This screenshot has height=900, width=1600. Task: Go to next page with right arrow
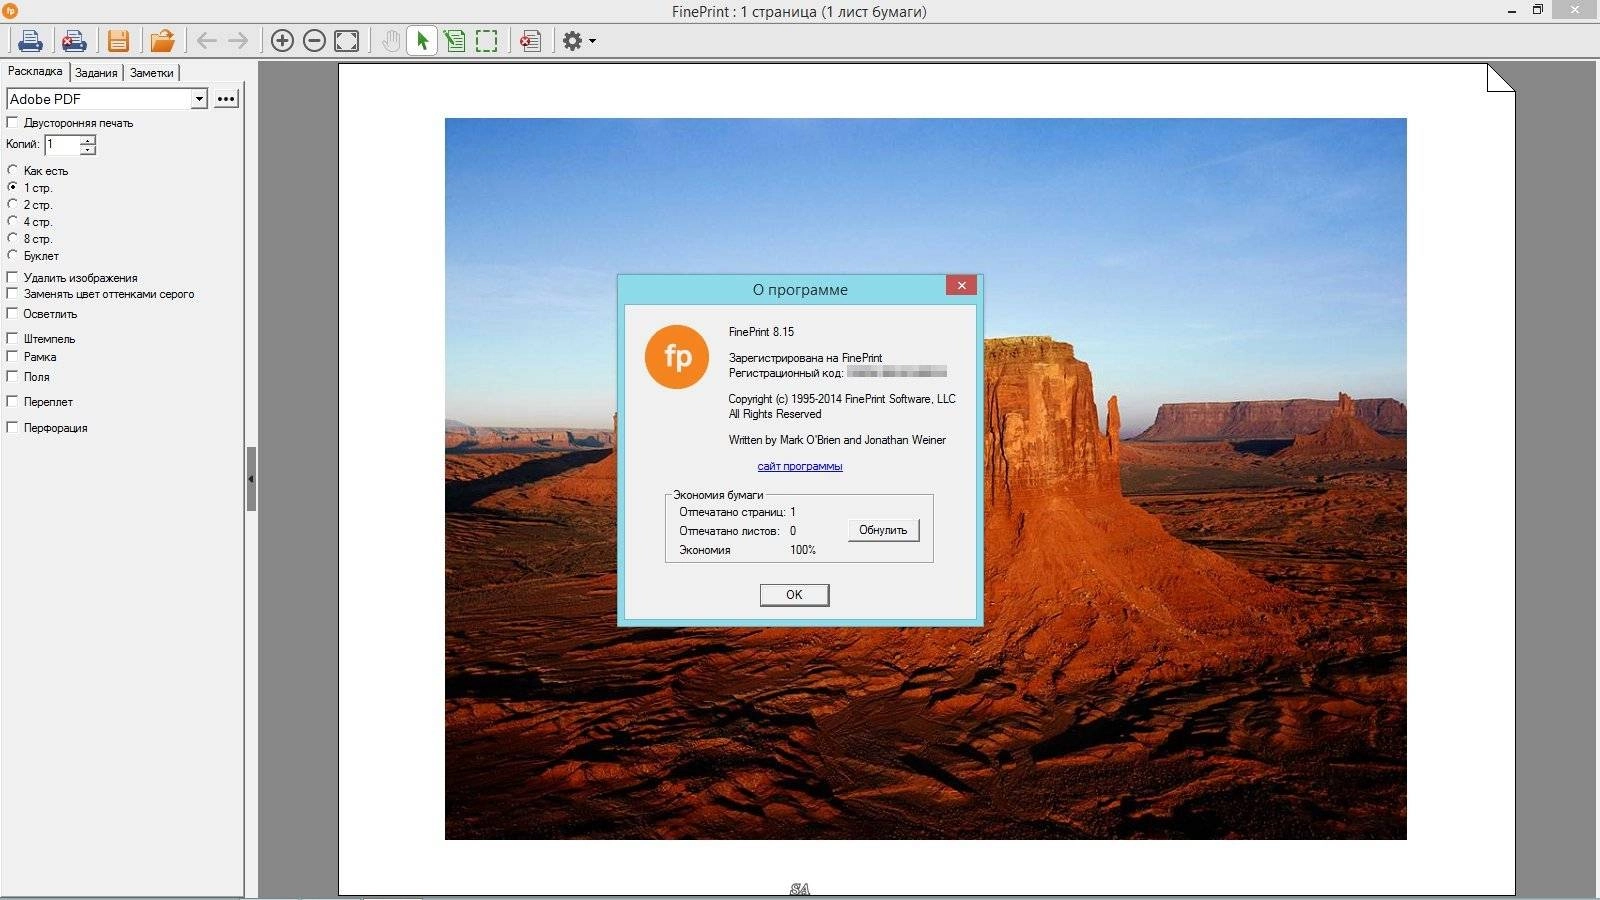(238, 41)
